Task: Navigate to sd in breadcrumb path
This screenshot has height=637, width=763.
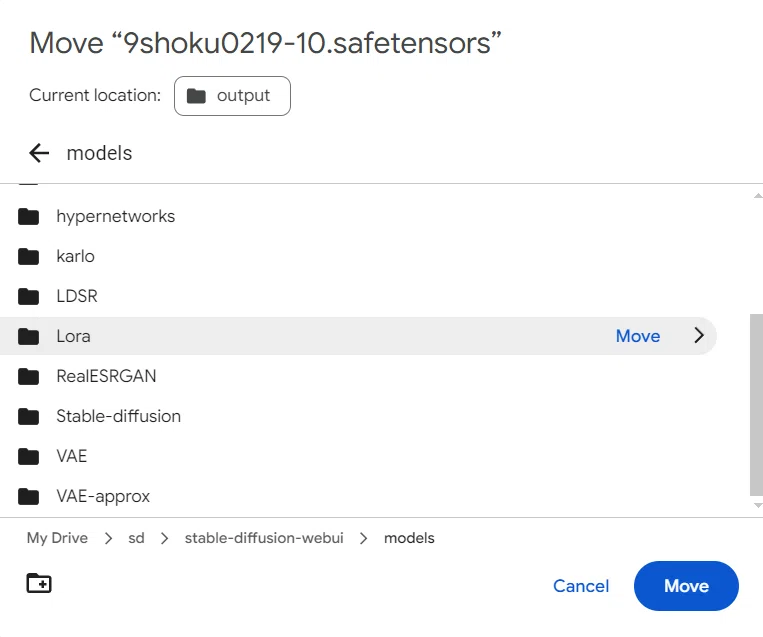Action: click(136, 538)
